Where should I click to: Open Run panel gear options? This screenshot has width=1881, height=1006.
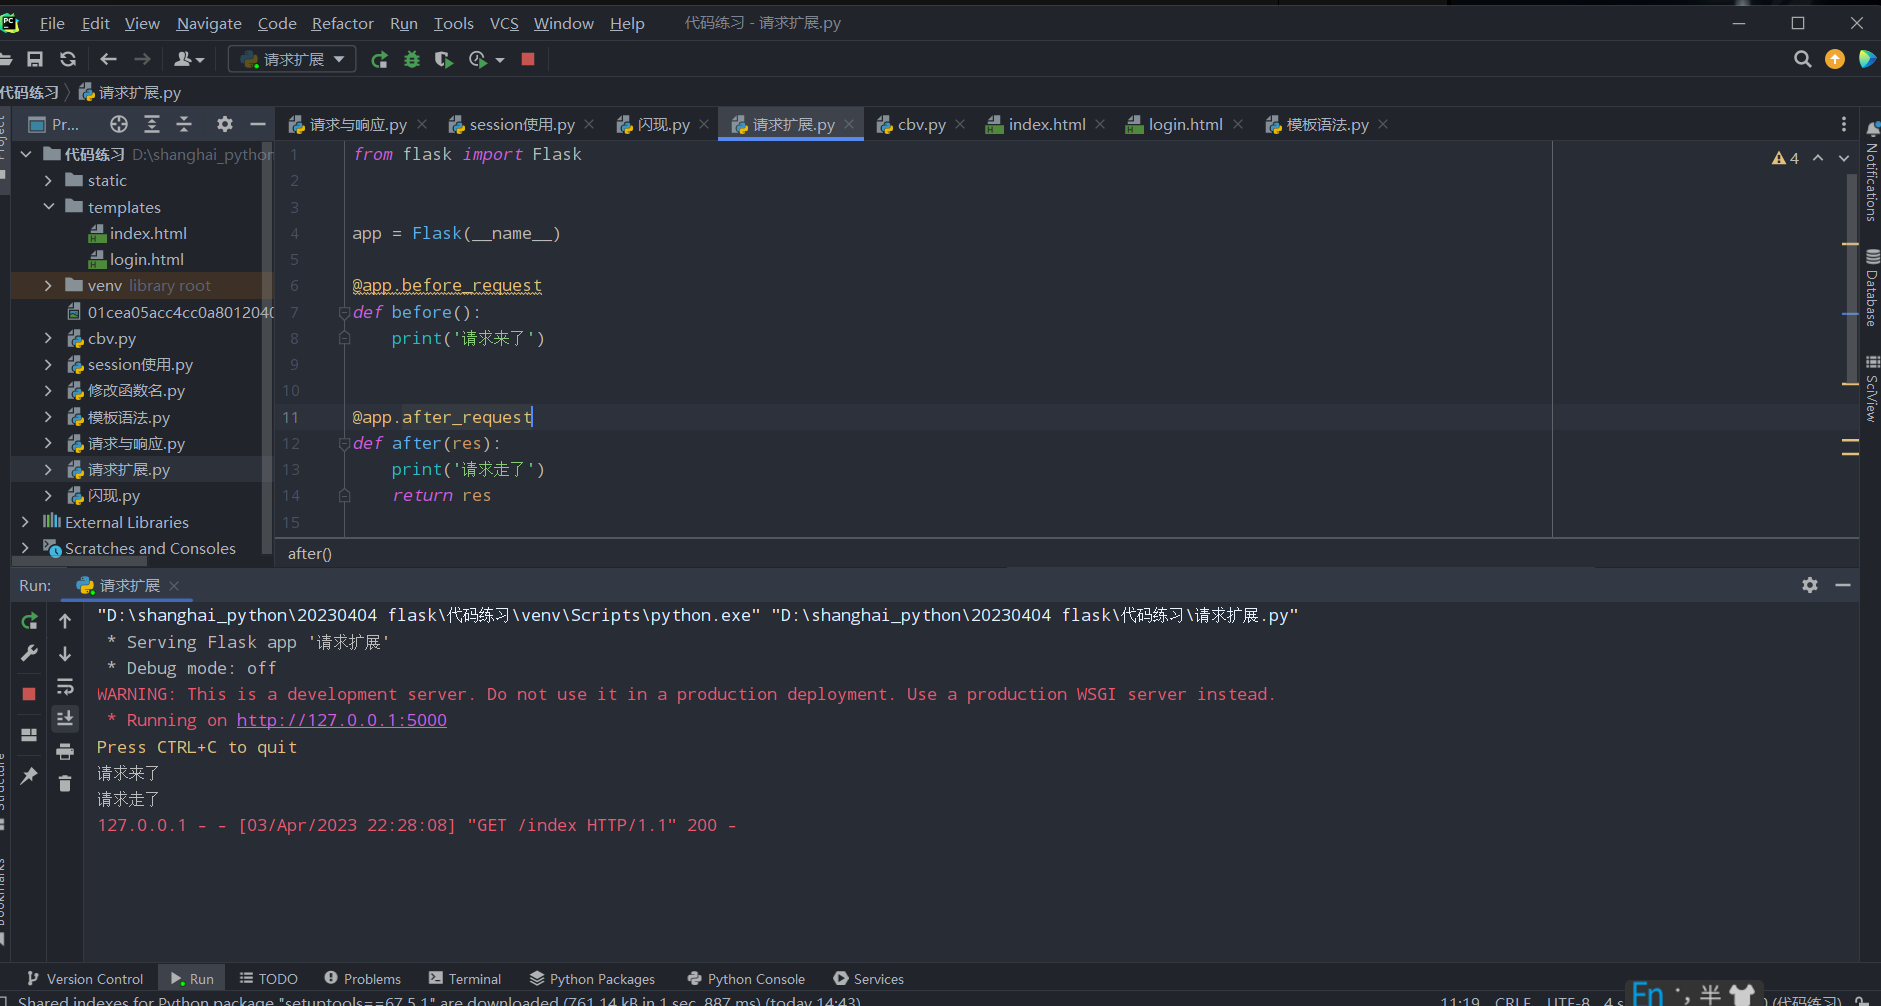click(1810, 585)
